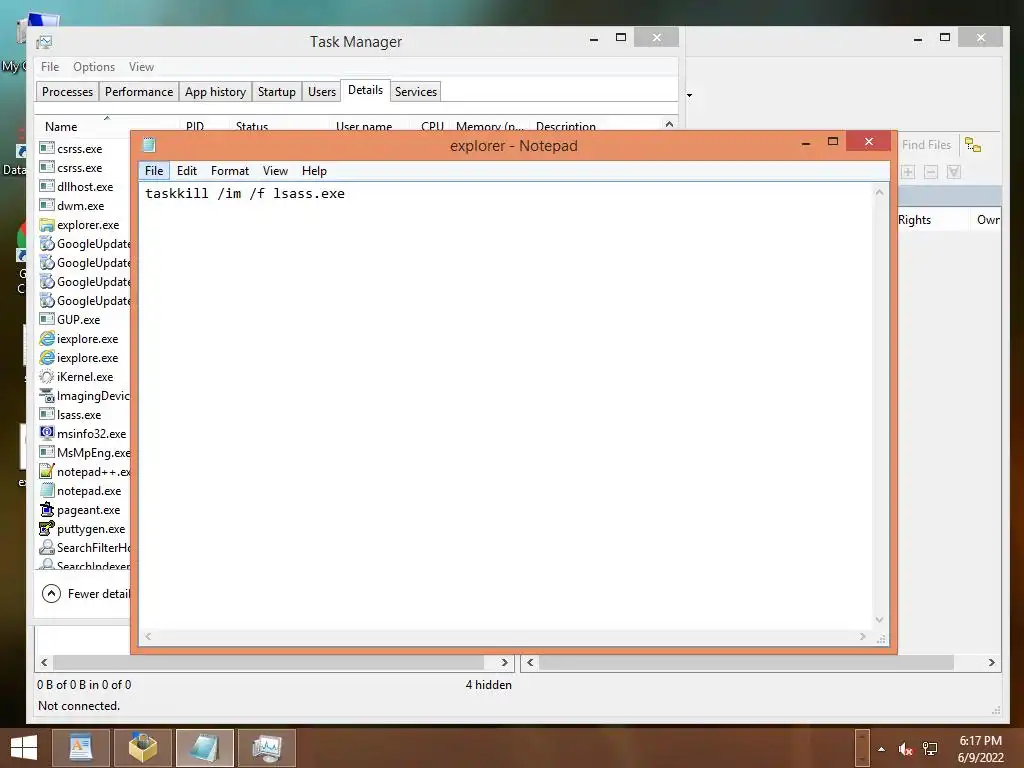Viewport: 1024px width, 768px height.
Task: Select the explorer.exe process icon
Action: [46, 225]
